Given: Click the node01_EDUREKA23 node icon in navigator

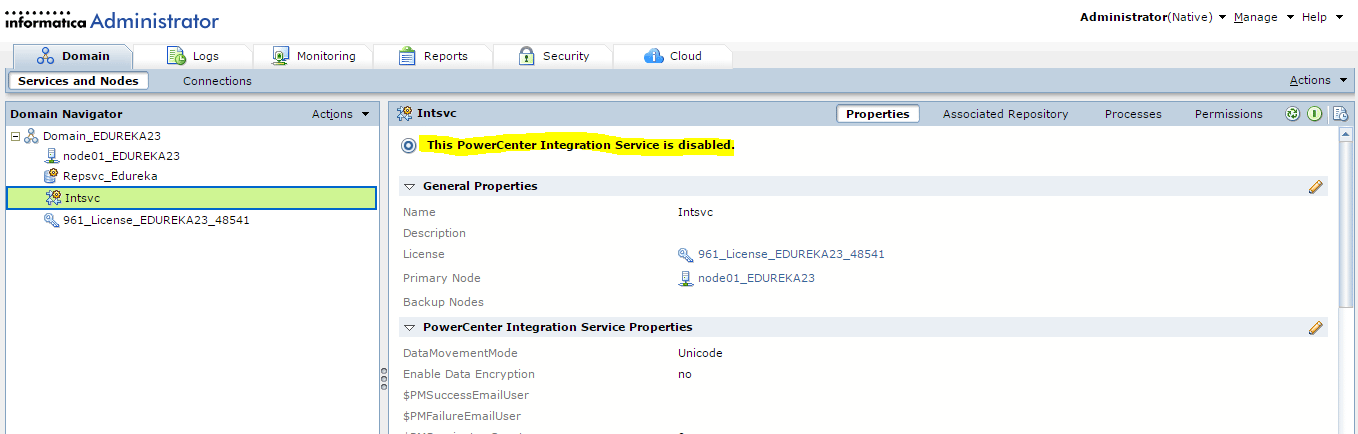Looking at the screenshot, I should pyautogui.click(x=51, y=156).
